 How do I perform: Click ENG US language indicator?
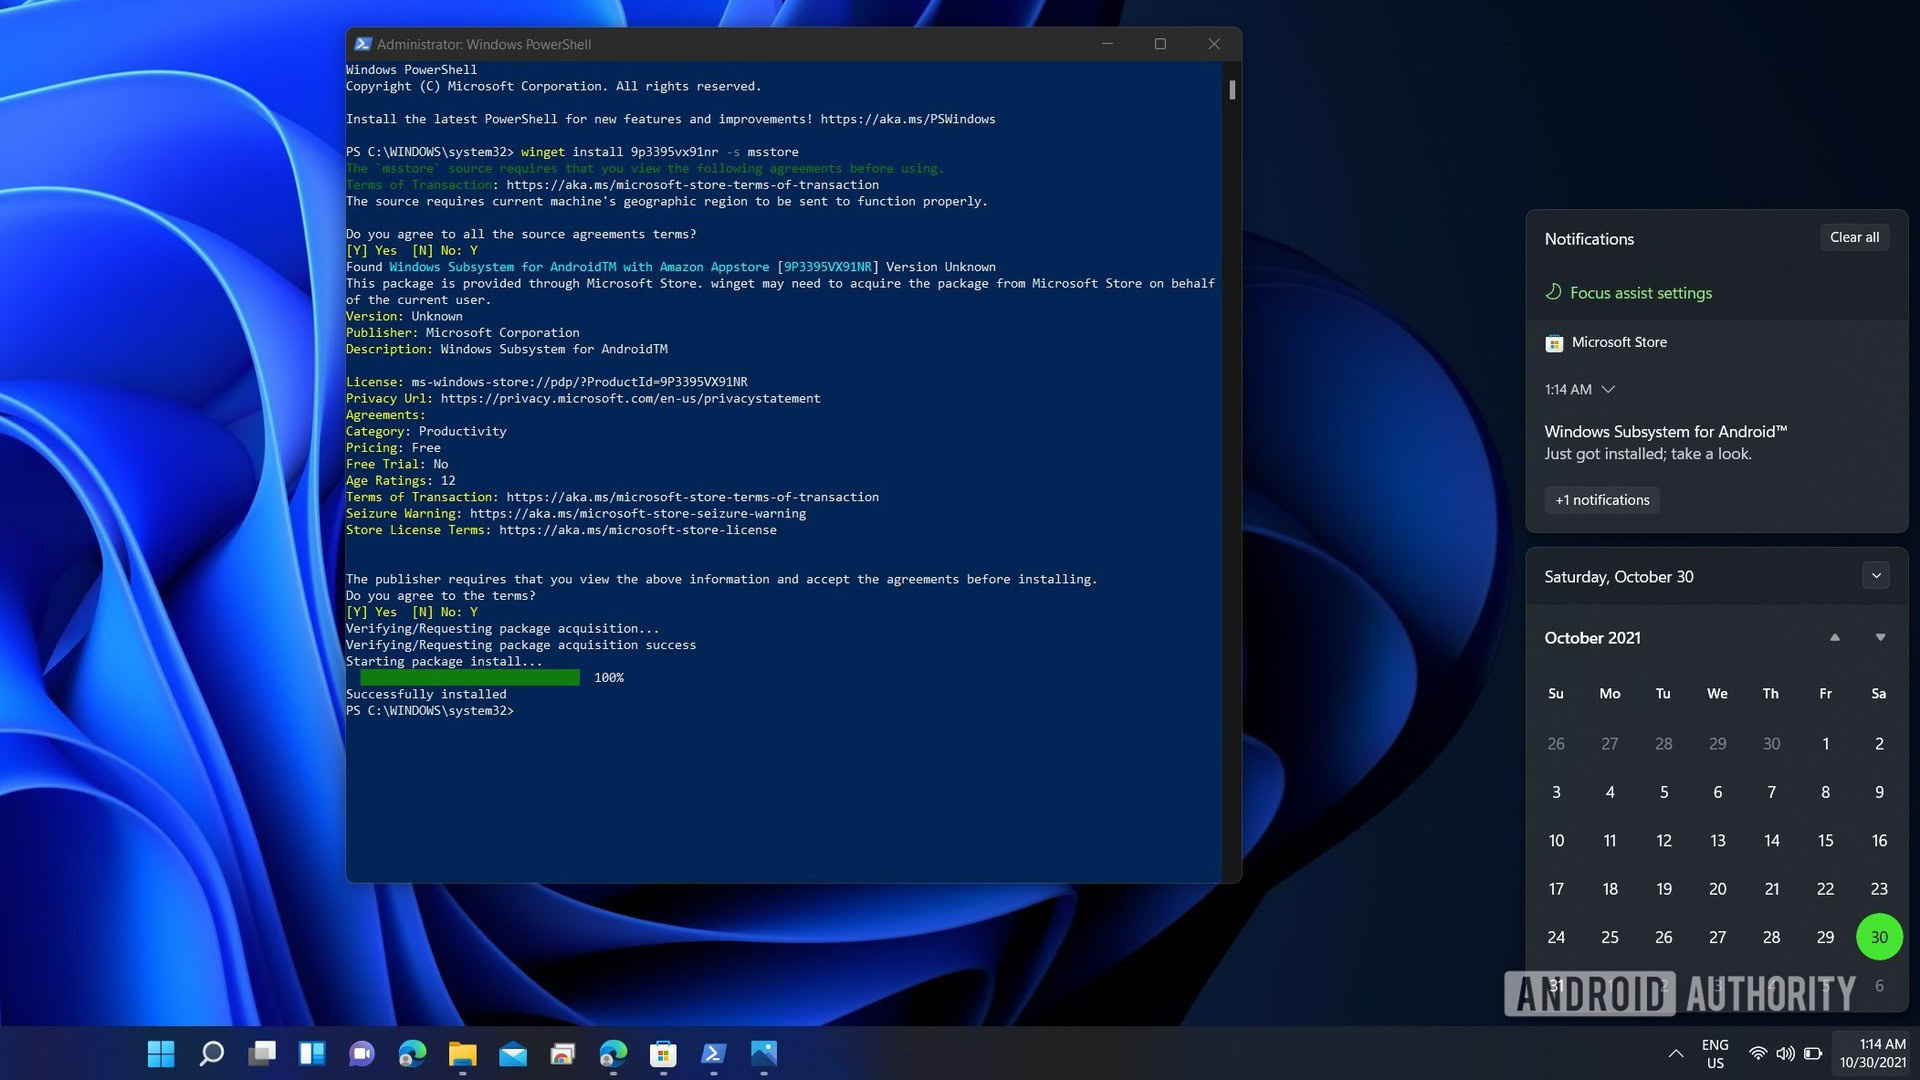point(1715,1053)
